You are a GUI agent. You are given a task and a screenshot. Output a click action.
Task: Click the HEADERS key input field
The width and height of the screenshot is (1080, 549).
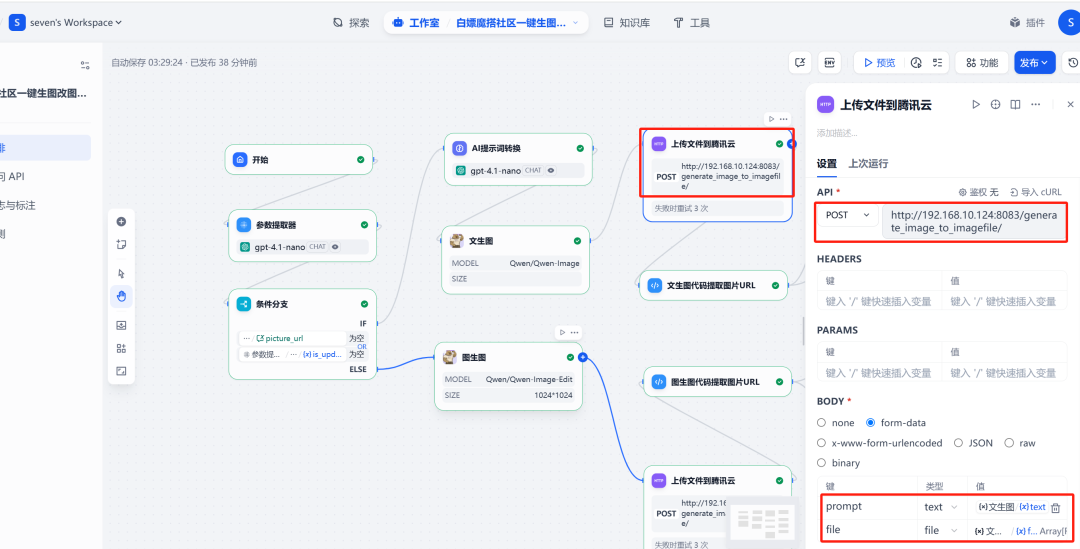coord(879,301)
